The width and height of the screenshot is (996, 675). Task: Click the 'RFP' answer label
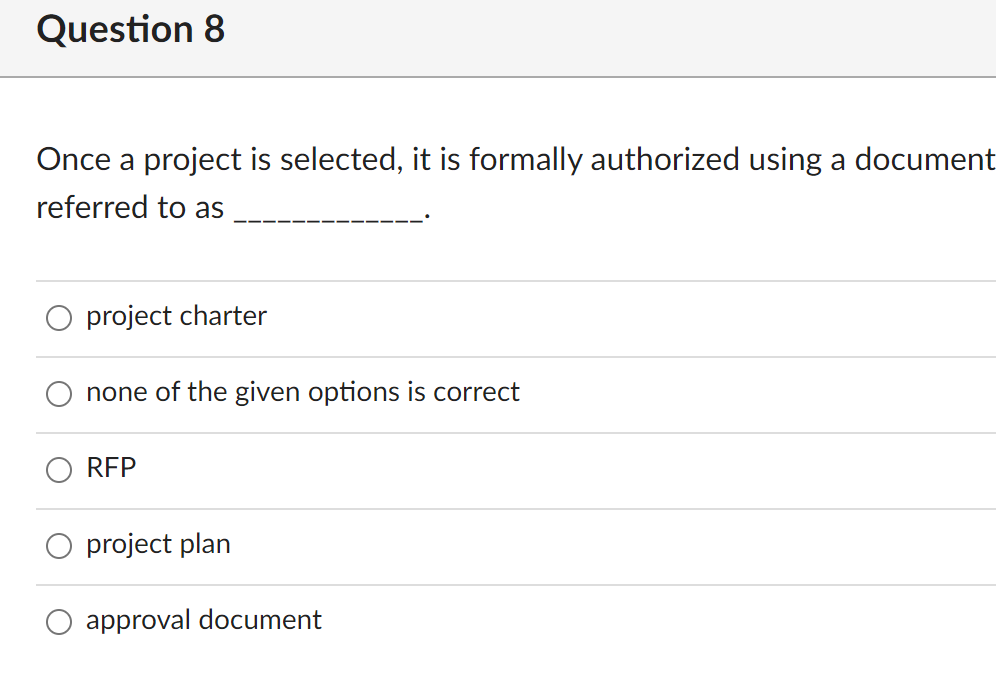coord(110,468)
